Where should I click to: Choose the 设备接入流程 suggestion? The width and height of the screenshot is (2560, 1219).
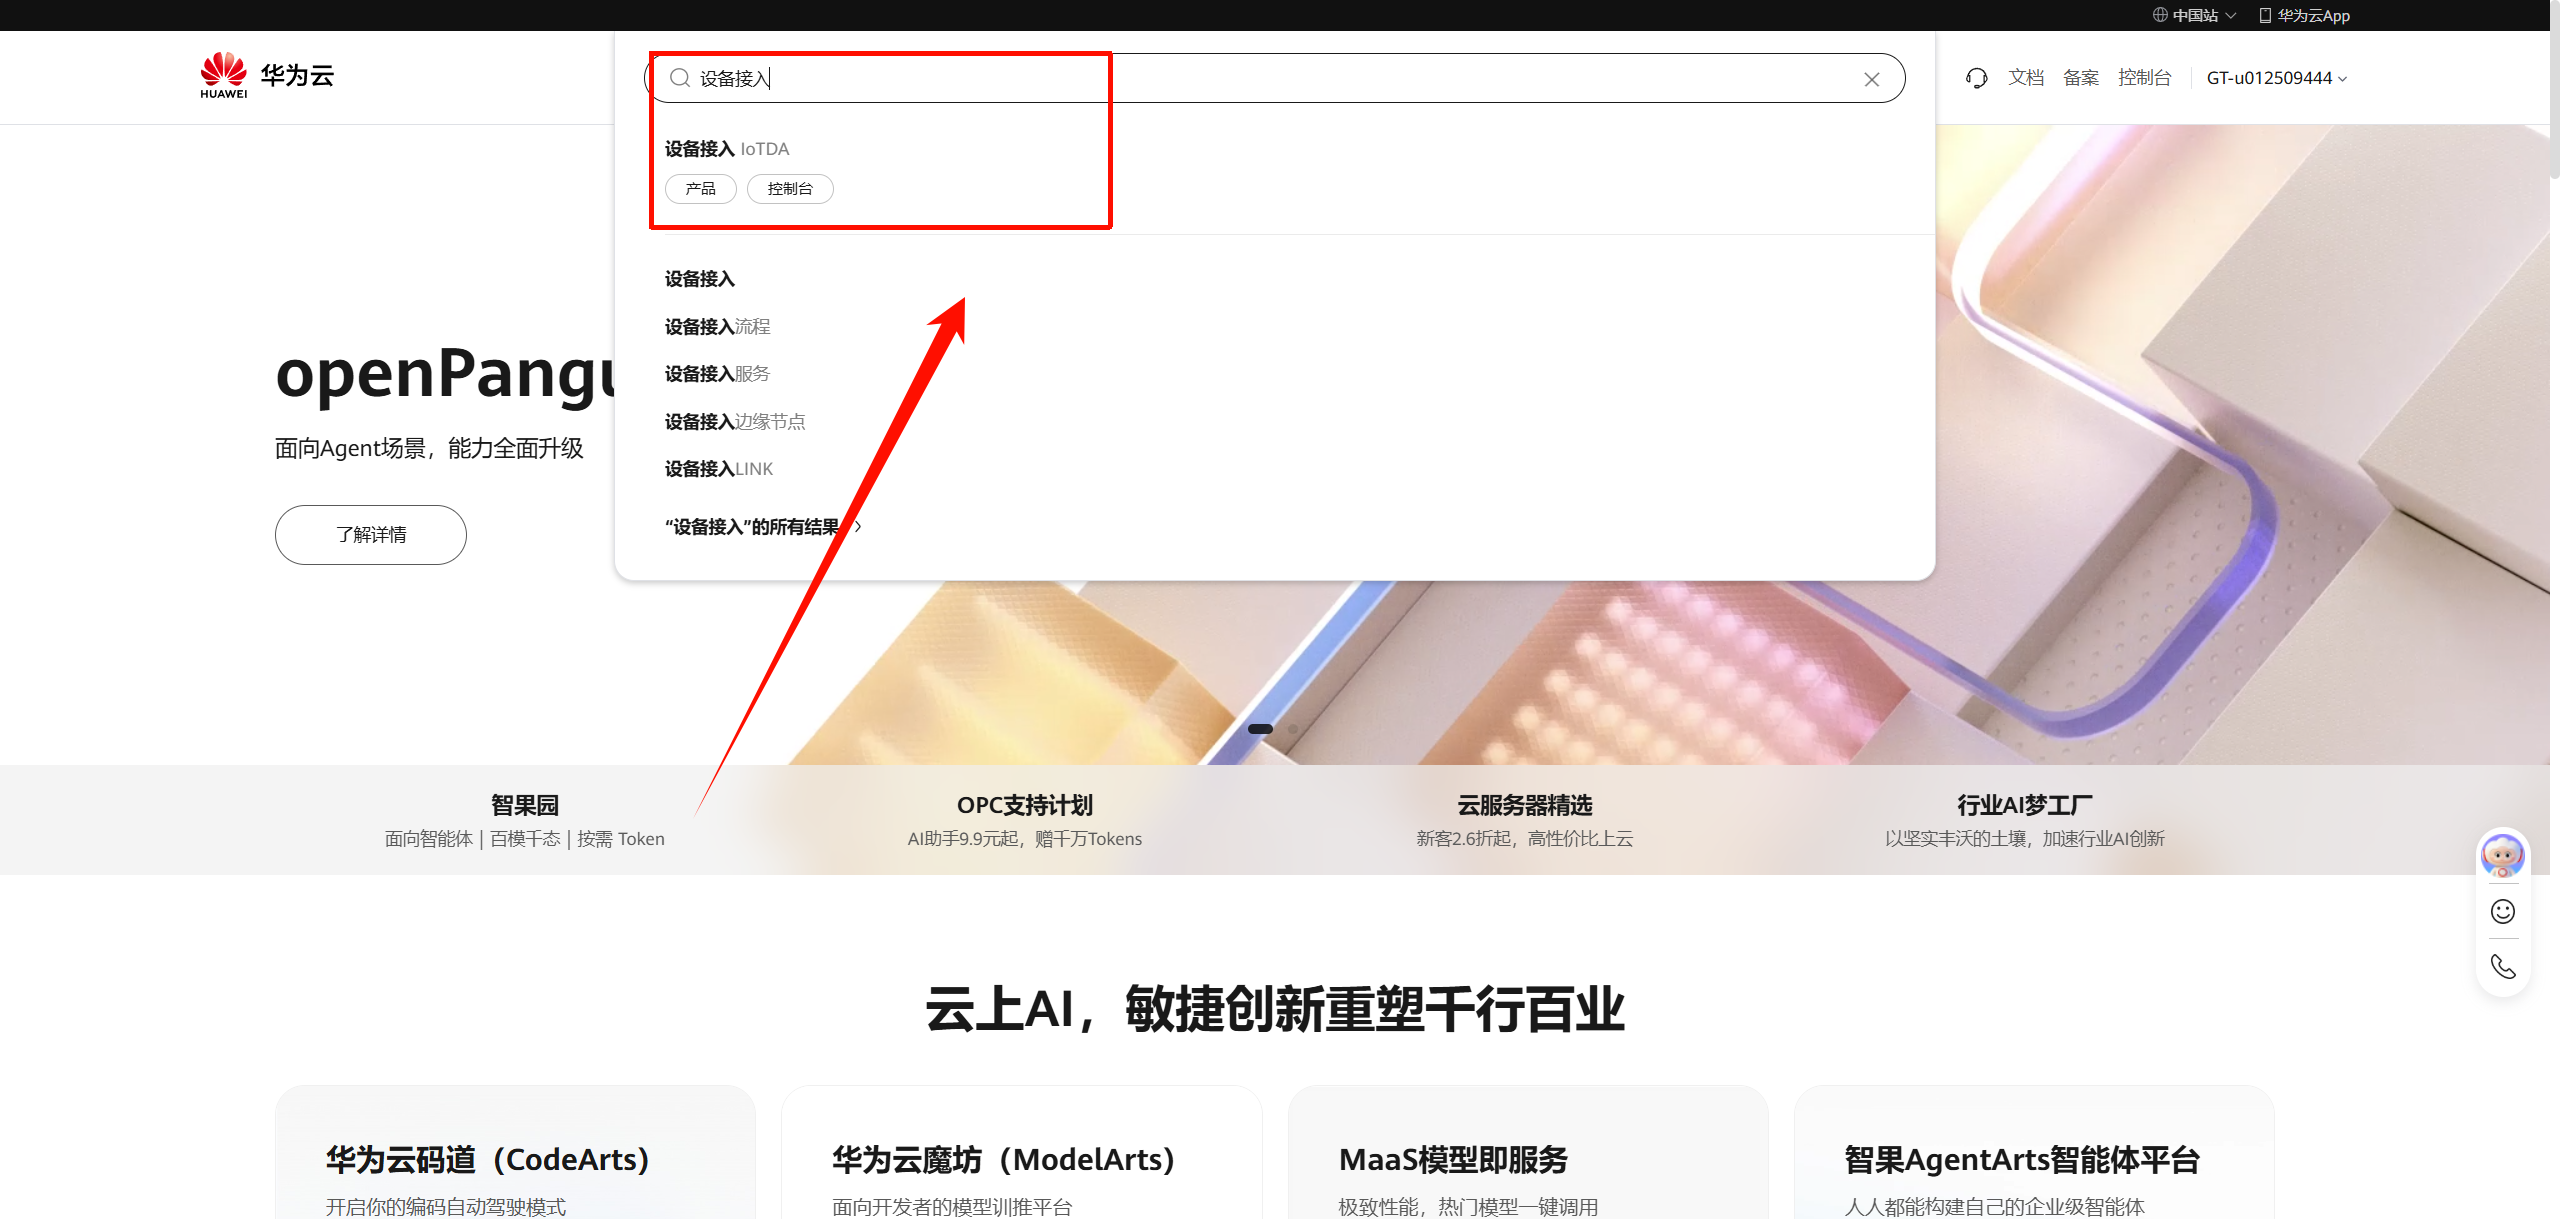pos(718,327)
